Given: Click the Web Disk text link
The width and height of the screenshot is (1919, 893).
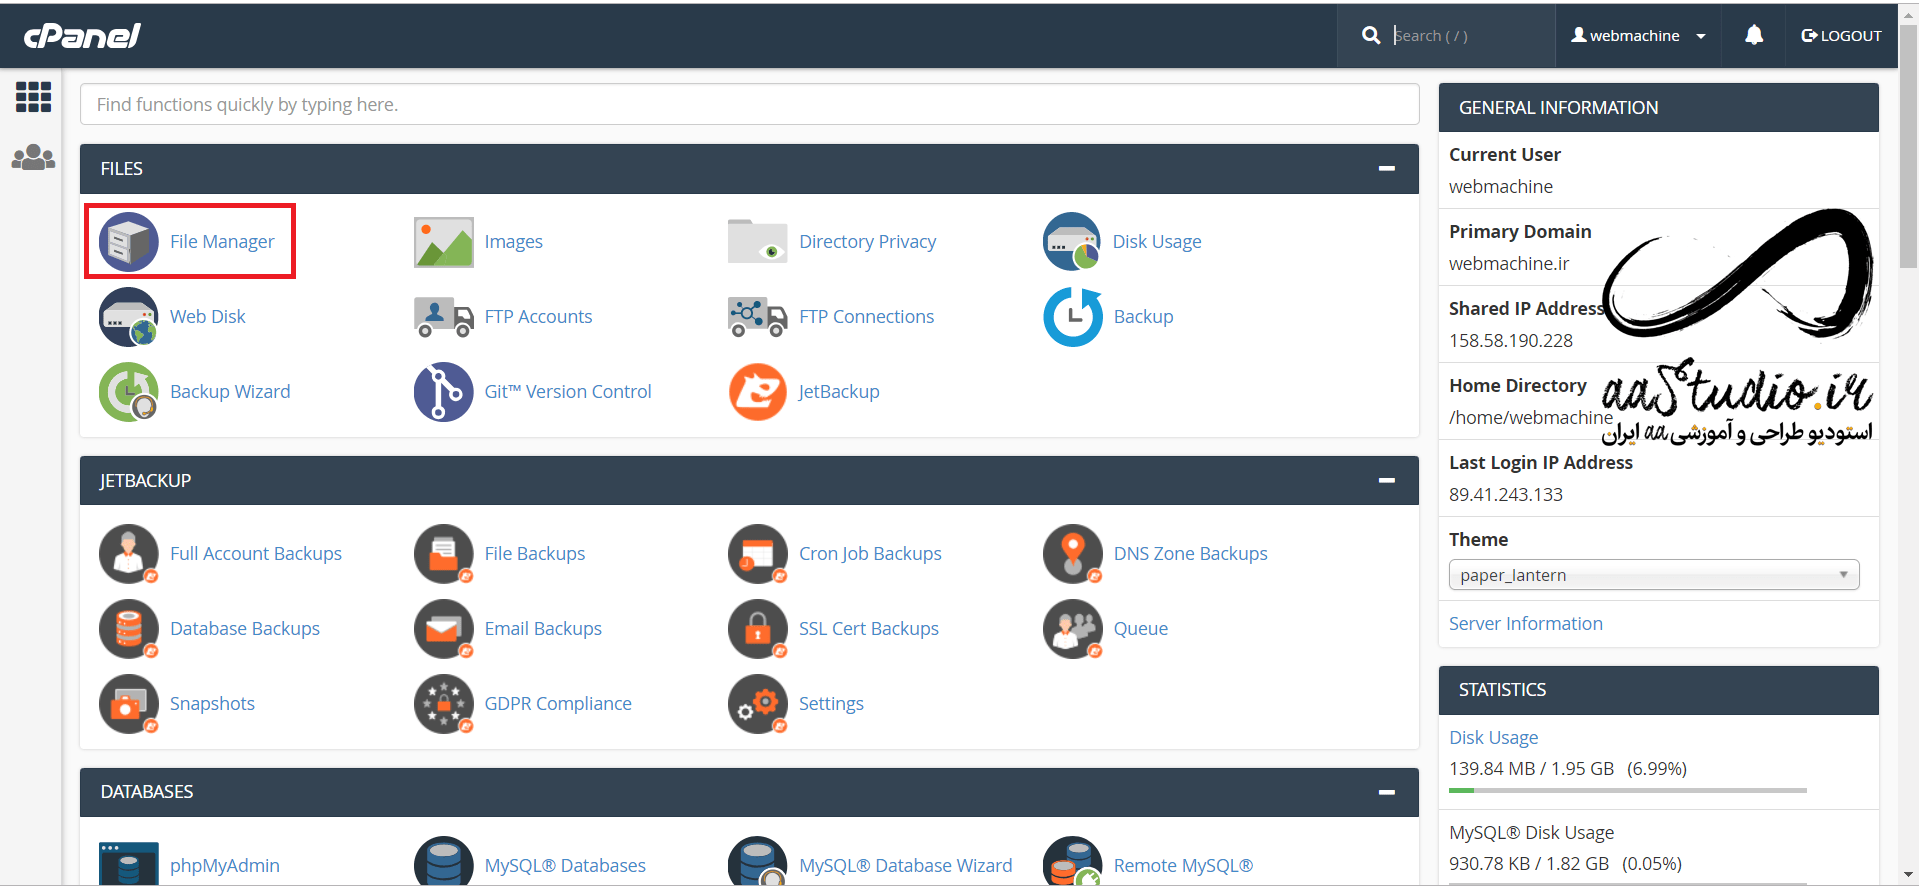Looking at the screenshot, I should [x=207, y=317].
